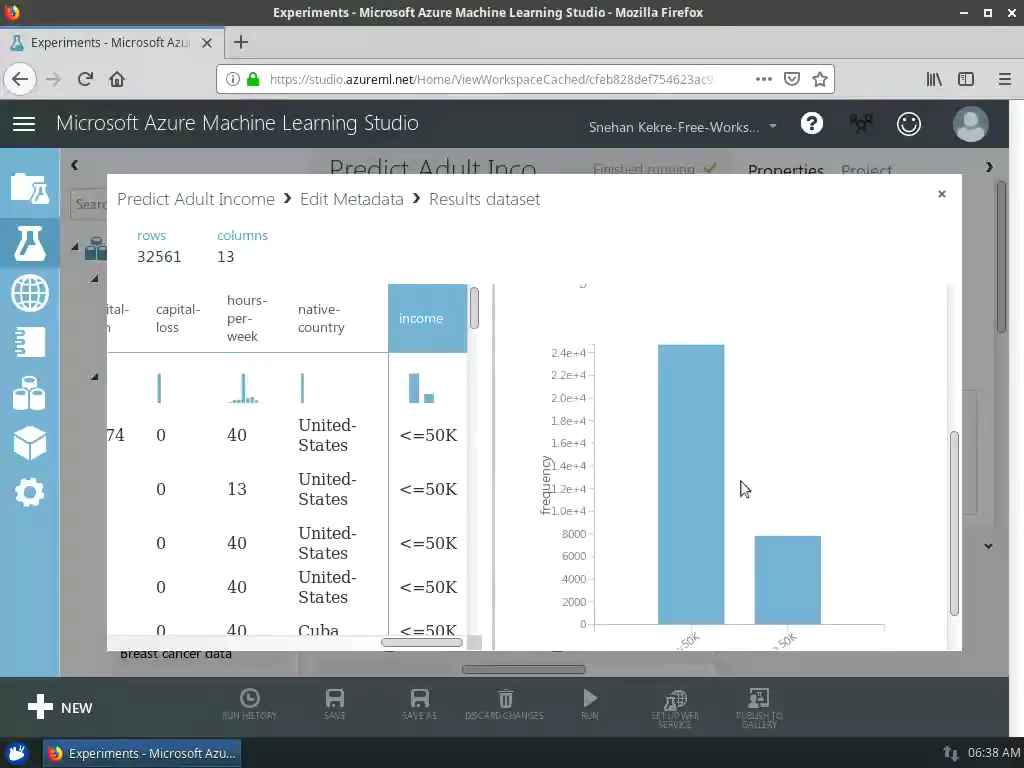Click Publish to Gallery button
This screenshot has width=1024, height=768.
[x=759, y=709]
